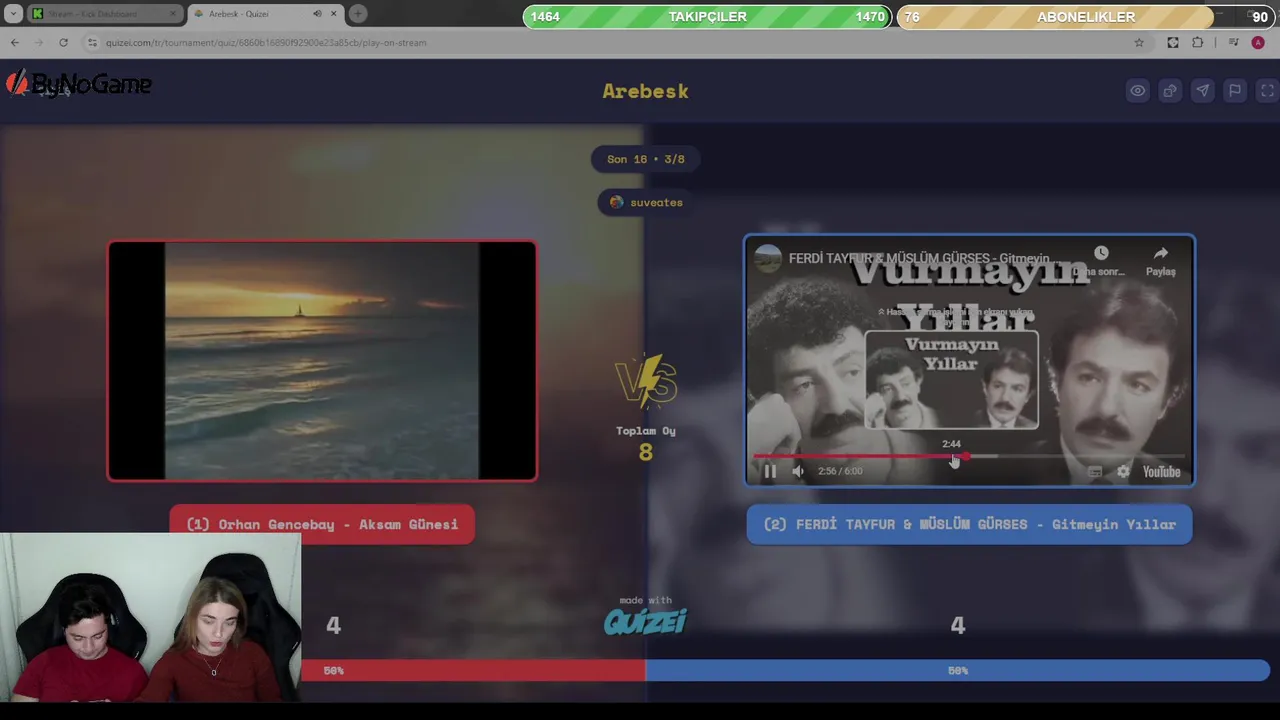
Task: Pause the YouTube video
Action: tap(770, 471)
